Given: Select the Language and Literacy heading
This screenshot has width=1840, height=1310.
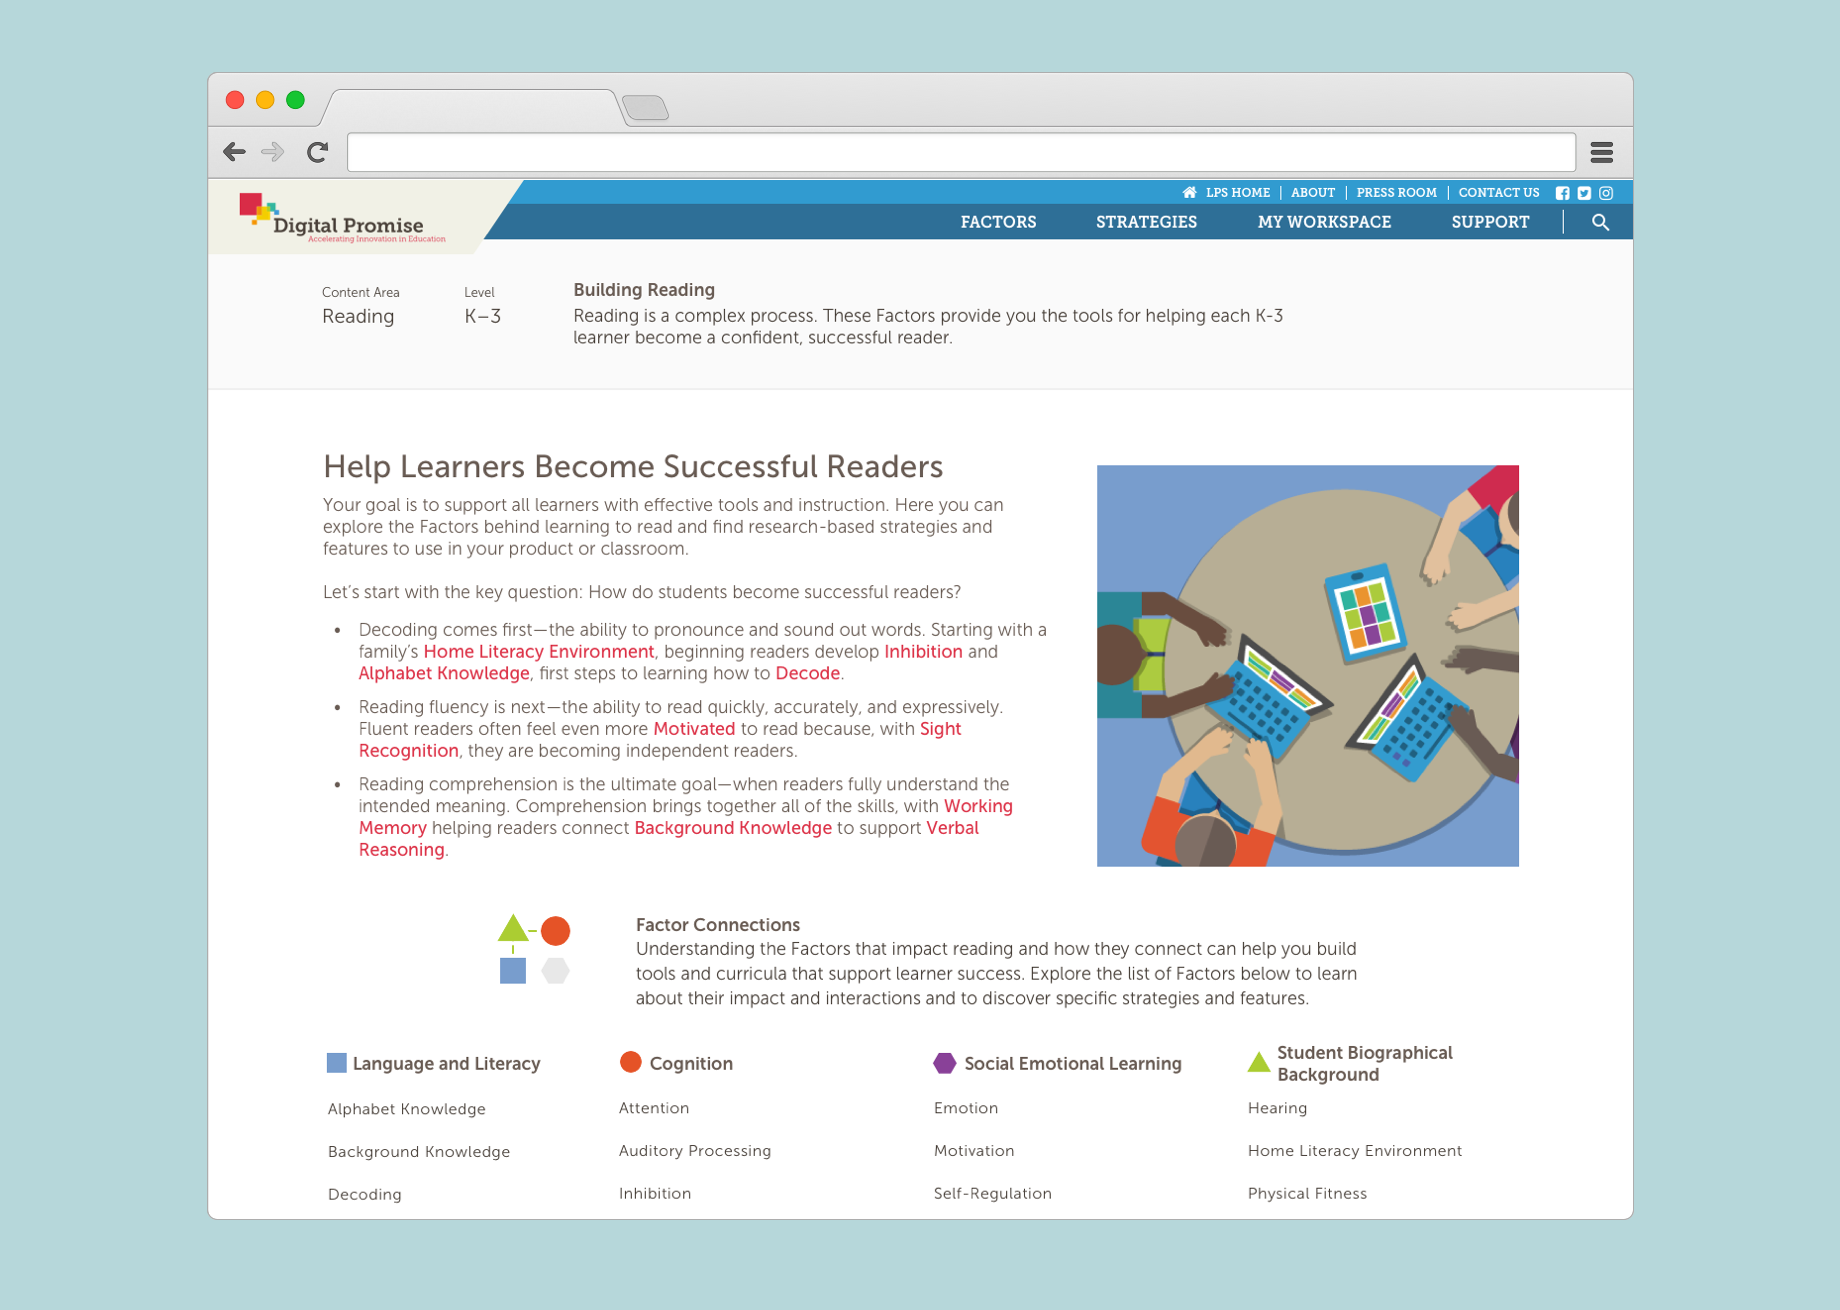Looking at the screenshot, I should coord(446,1064).
